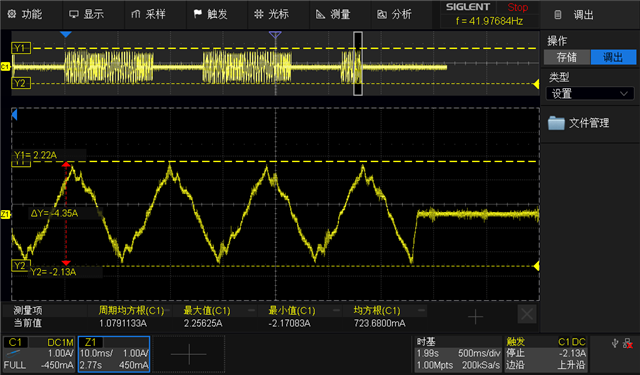
Task: Click the 均方根(C1) measurement header
Action: pos(377,311)
